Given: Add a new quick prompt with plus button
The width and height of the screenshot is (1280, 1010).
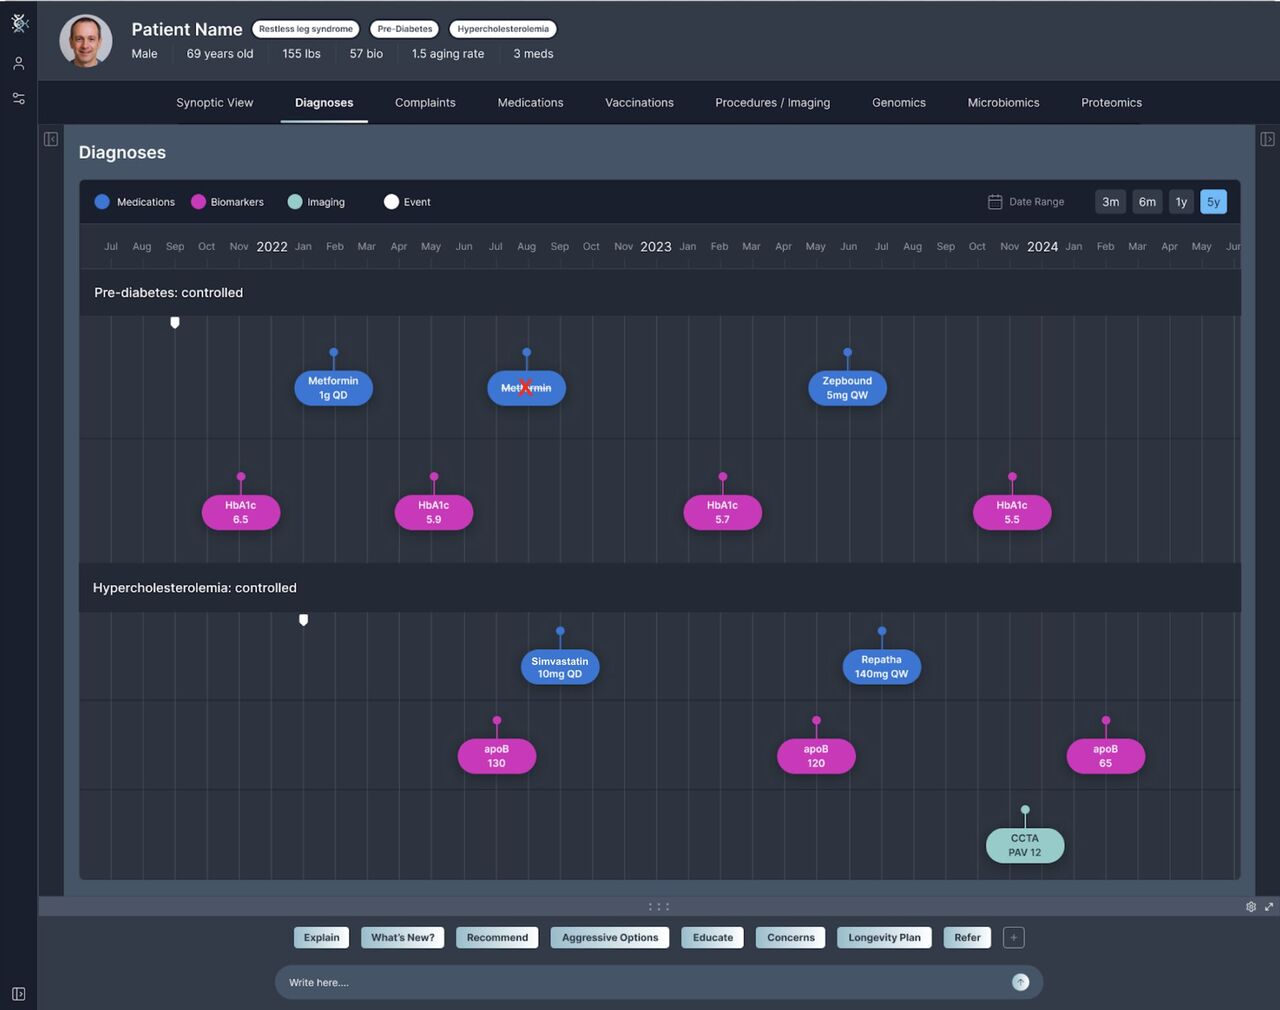Looking at the screenshot, I should coord(1013,938).
